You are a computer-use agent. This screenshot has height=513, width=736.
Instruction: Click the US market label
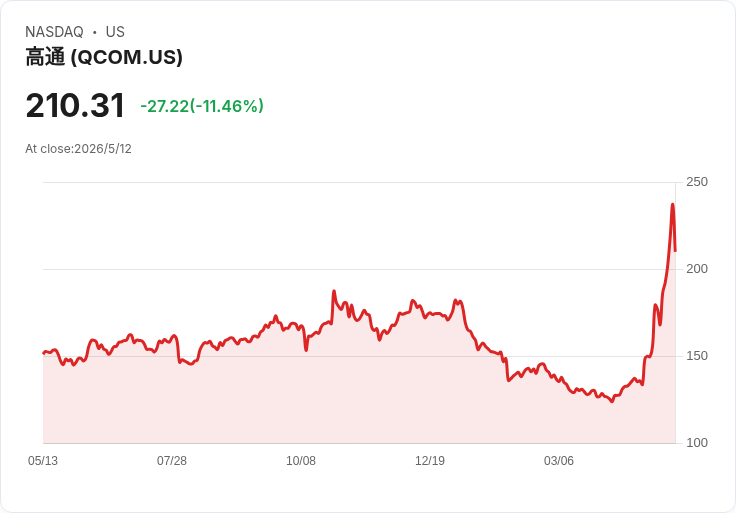[x=115, y=32]
